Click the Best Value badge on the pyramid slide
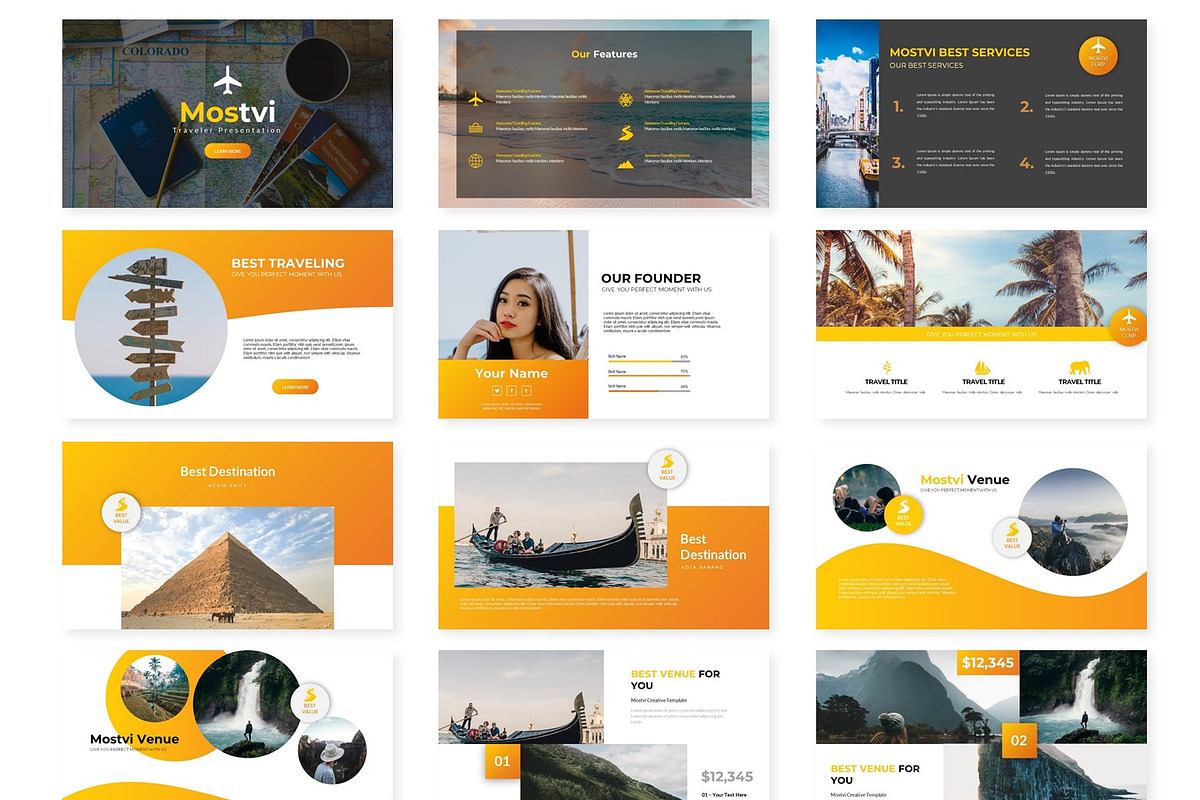Image resolution: width=1200 pixels, height=800 pixels. [x=121, y=511]
